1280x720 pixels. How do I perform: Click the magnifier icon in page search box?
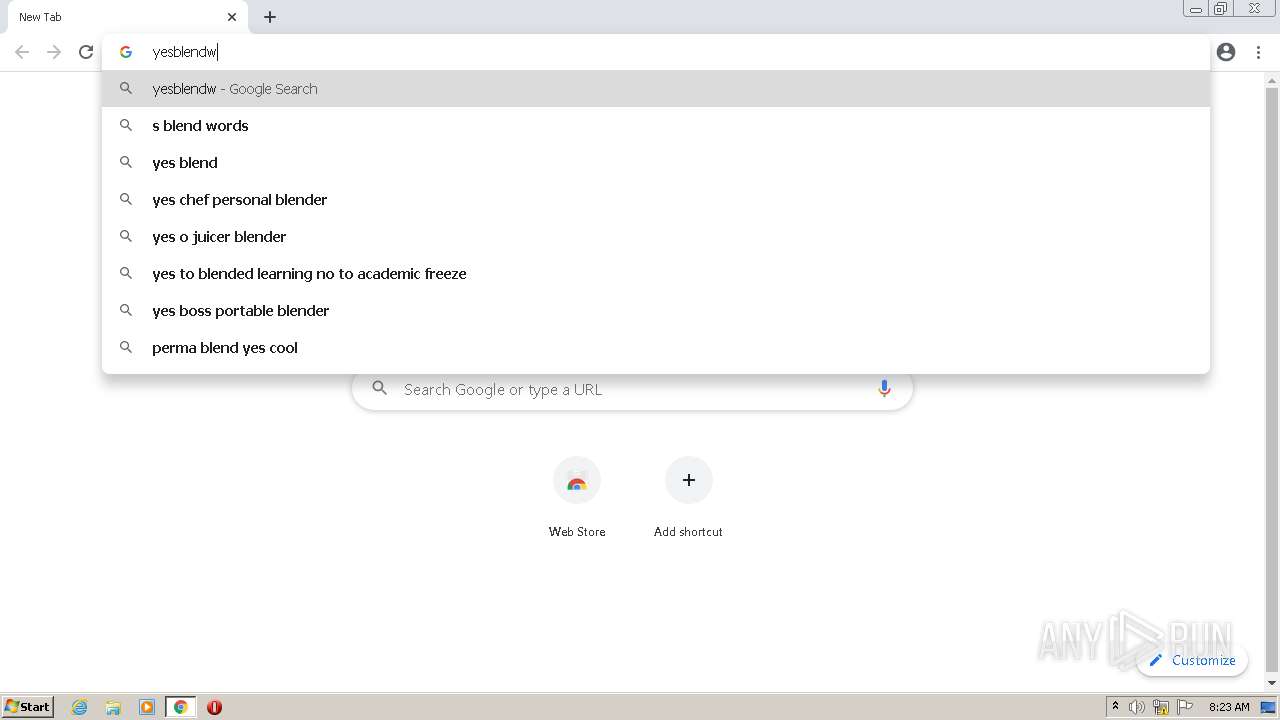pos(380,388)
